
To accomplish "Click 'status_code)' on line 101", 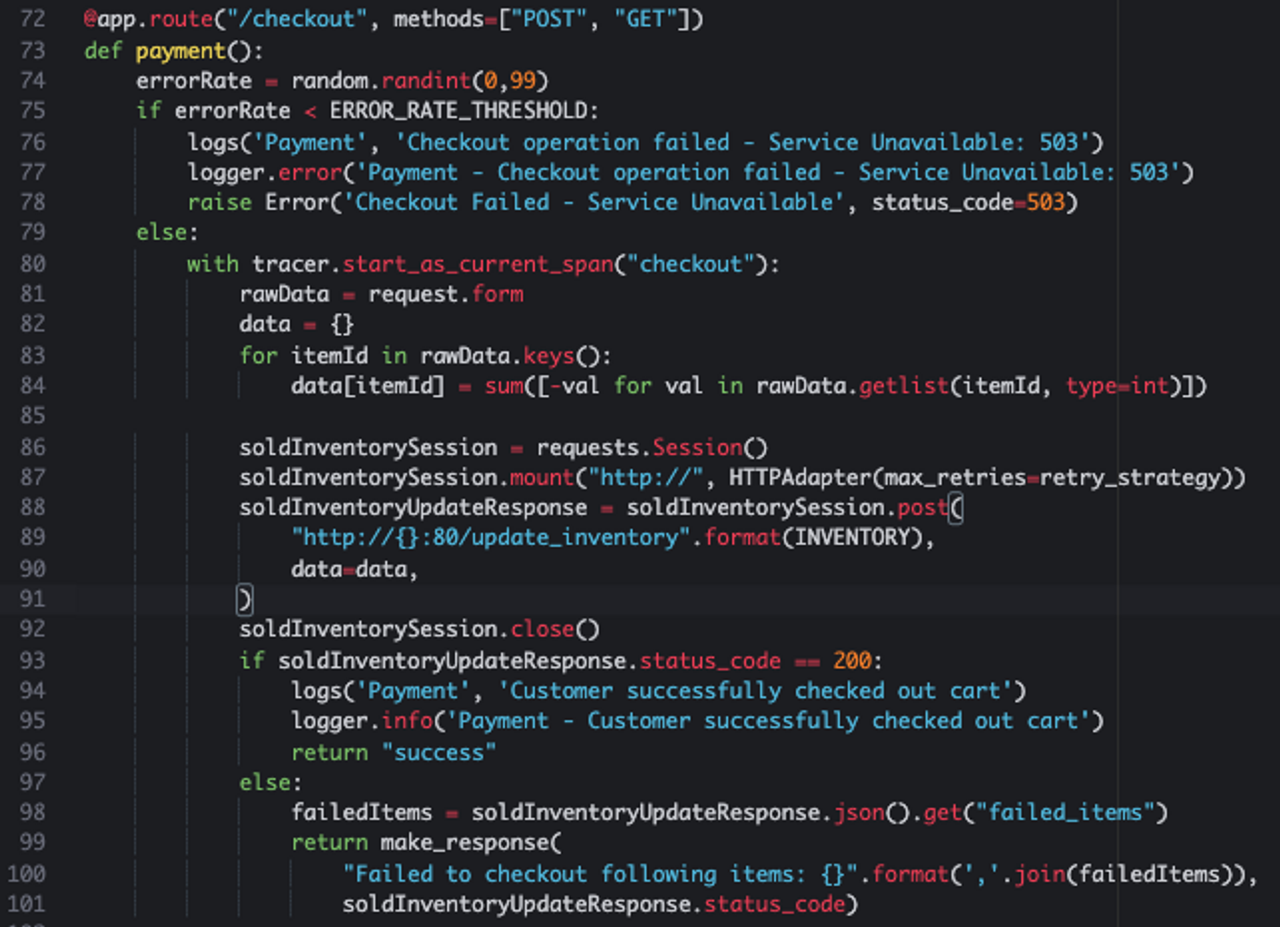I will [781, 905].
